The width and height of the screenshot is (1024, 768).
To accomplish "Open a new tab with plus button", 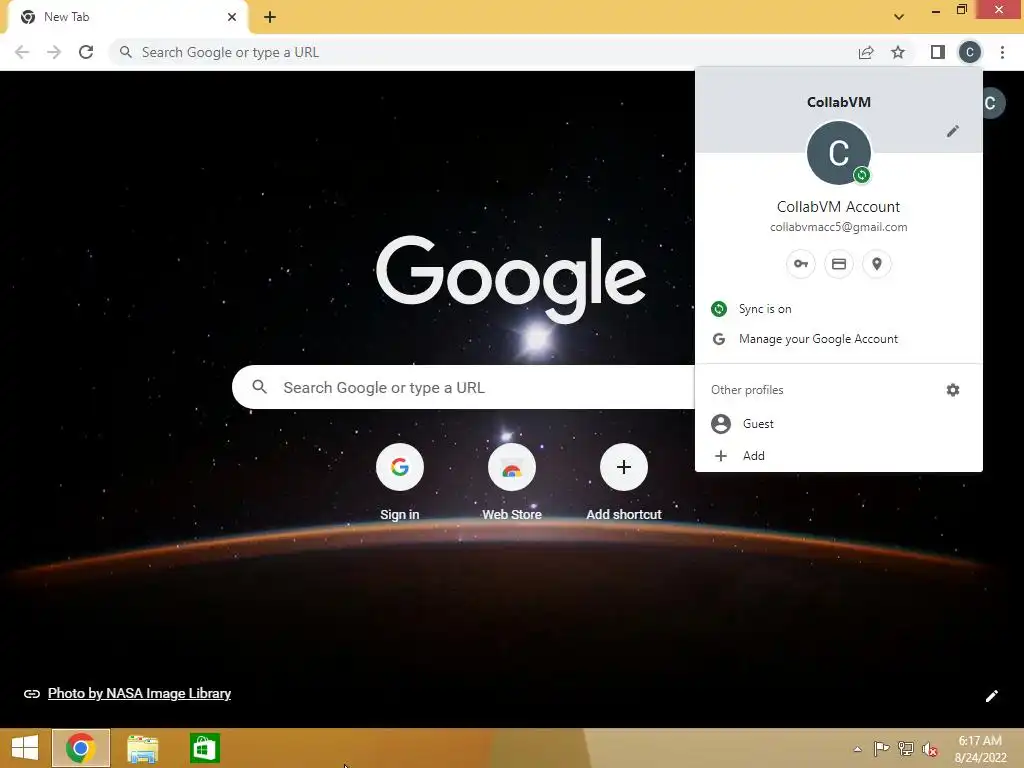I will coord(270,17).
